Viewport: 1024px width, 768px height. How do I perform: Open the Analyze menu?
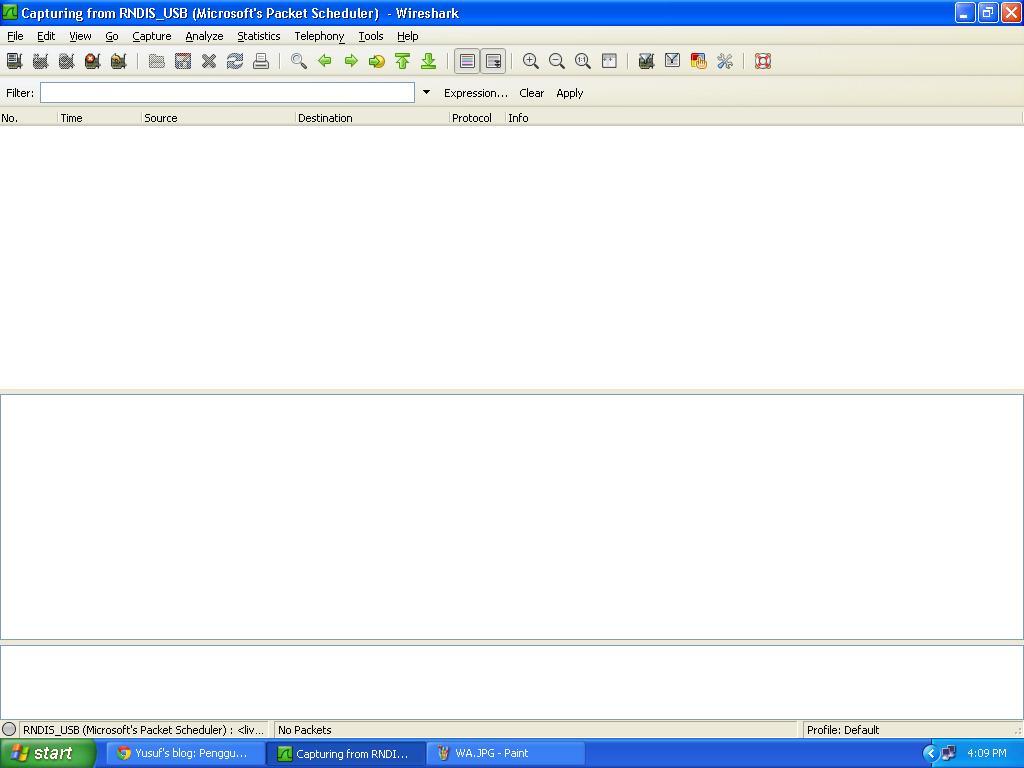[x=204, y=37]
